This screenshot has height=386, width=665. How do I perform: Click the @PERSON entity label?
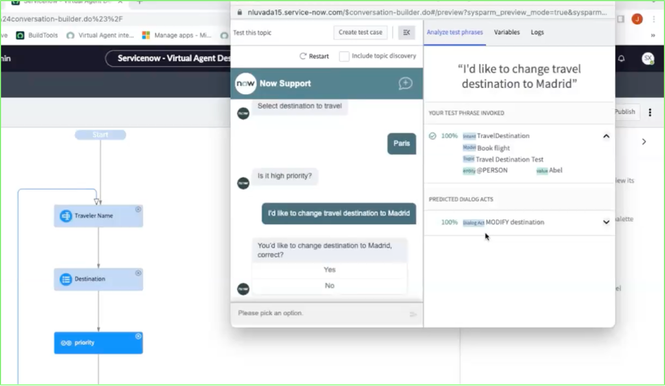pos(492,171)
